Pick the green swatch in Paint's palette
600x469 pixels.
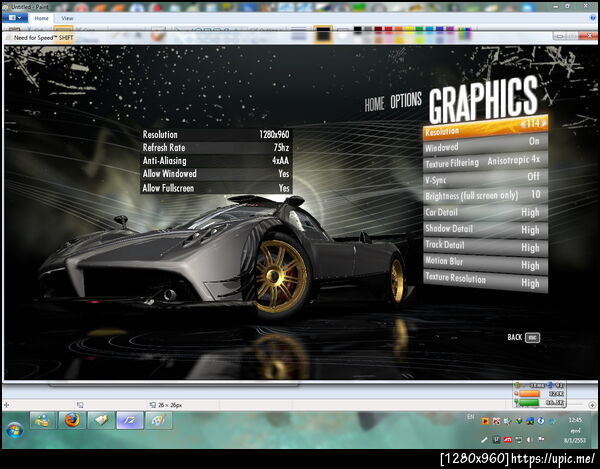pos(419,29)
